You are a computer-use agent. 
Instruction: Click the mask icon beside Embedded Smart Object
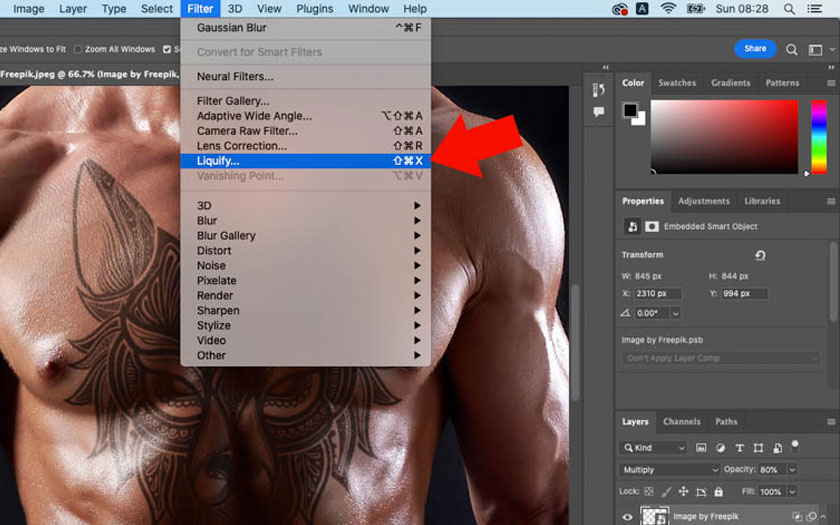(x=651, y=227)
